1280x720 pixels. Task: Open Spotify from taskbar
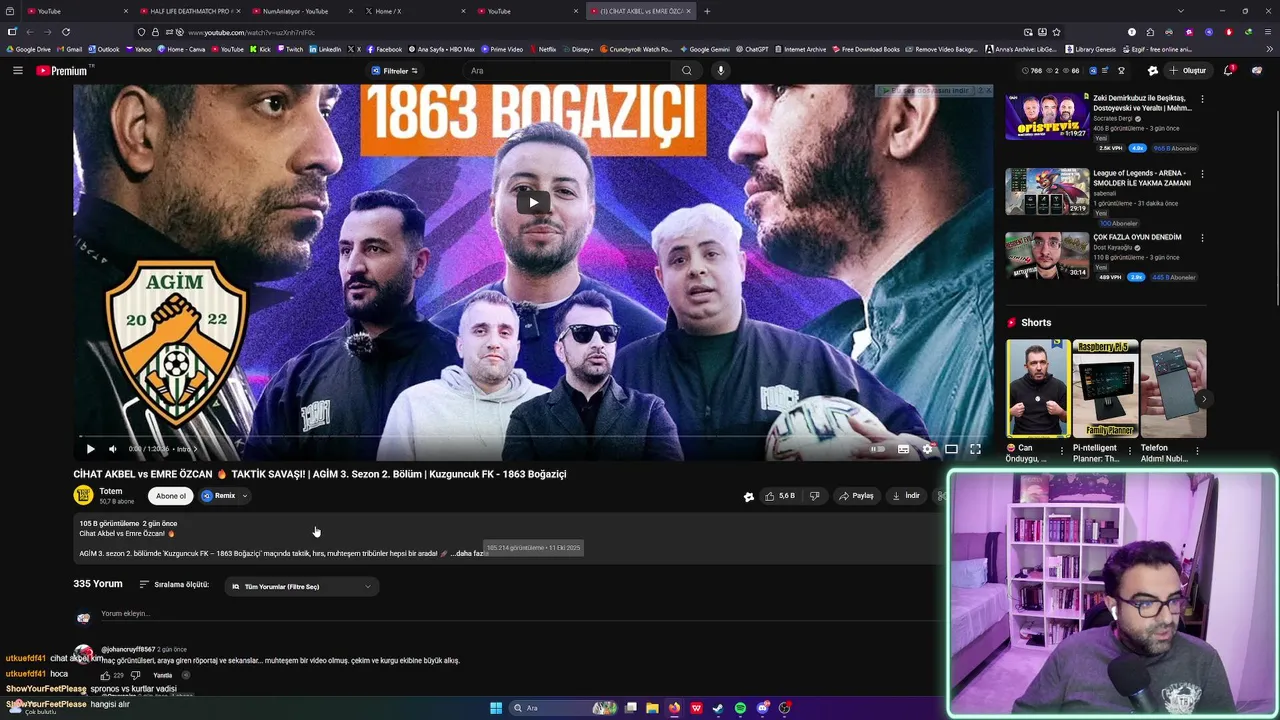point(740,708)
